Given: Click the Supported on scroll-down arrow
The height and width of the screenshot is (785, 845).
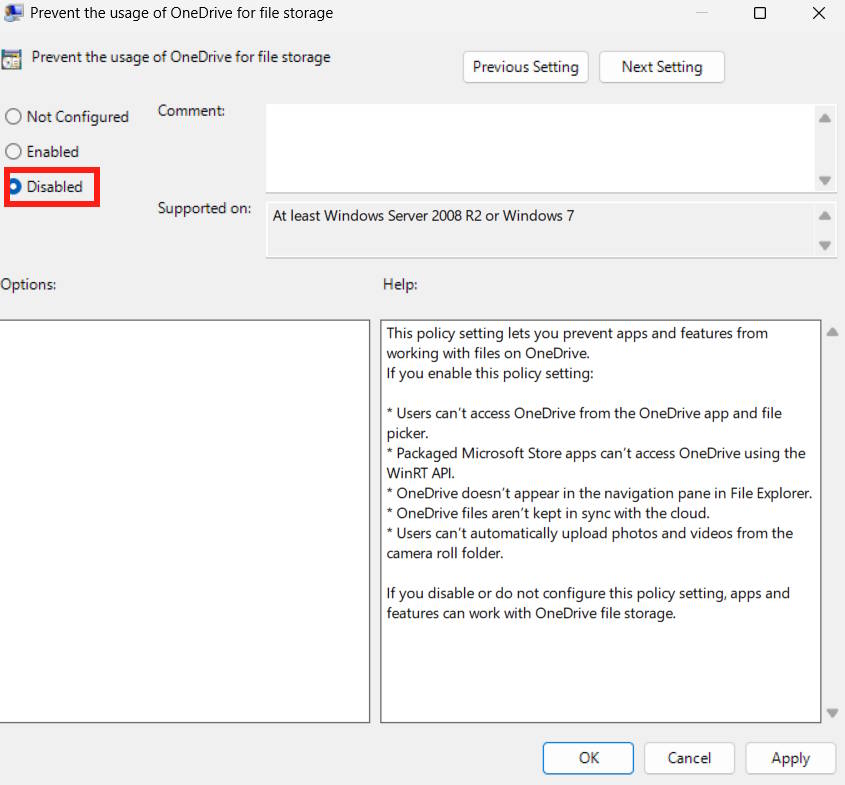Looking at the screenshot, I should point(825,244).
